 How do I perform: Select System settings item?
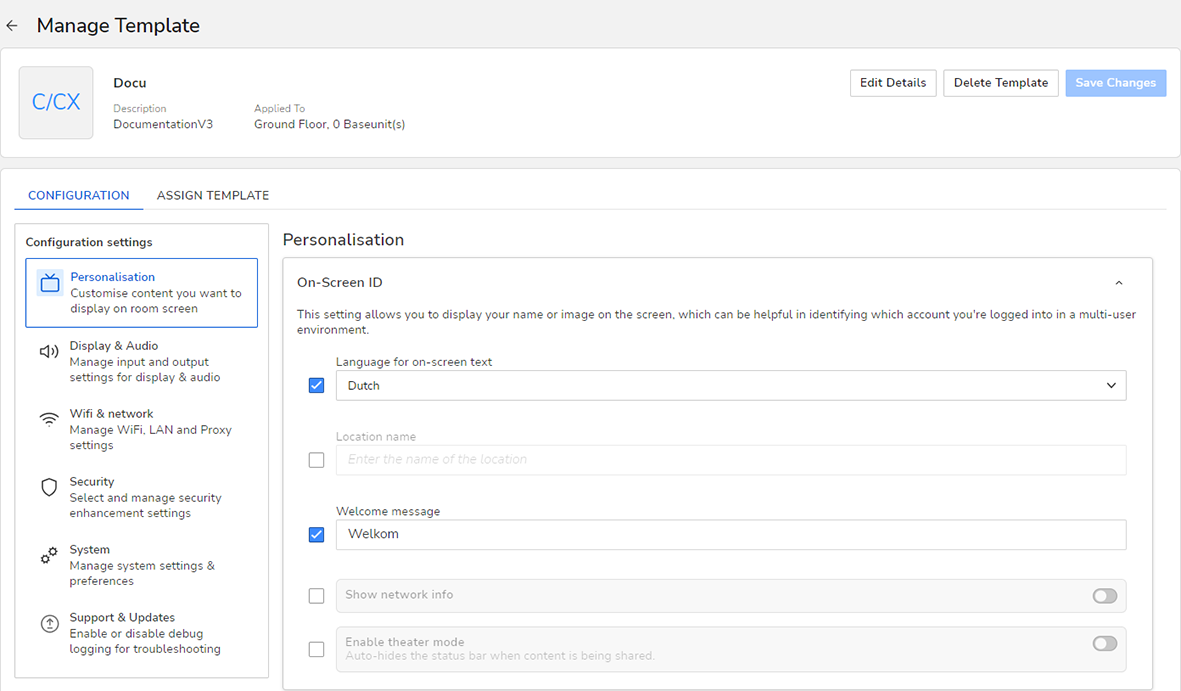[142, 565]
